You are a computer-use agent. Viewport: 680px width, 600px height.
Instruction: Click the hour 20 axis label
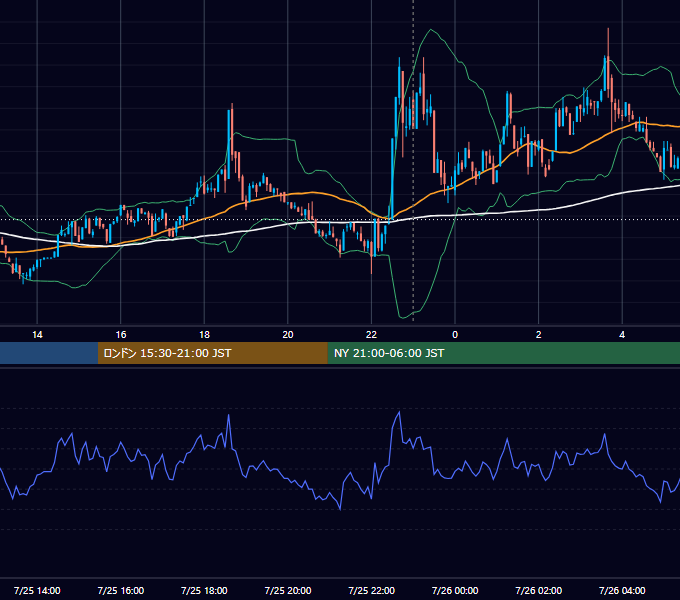click(x=288, y=335)
